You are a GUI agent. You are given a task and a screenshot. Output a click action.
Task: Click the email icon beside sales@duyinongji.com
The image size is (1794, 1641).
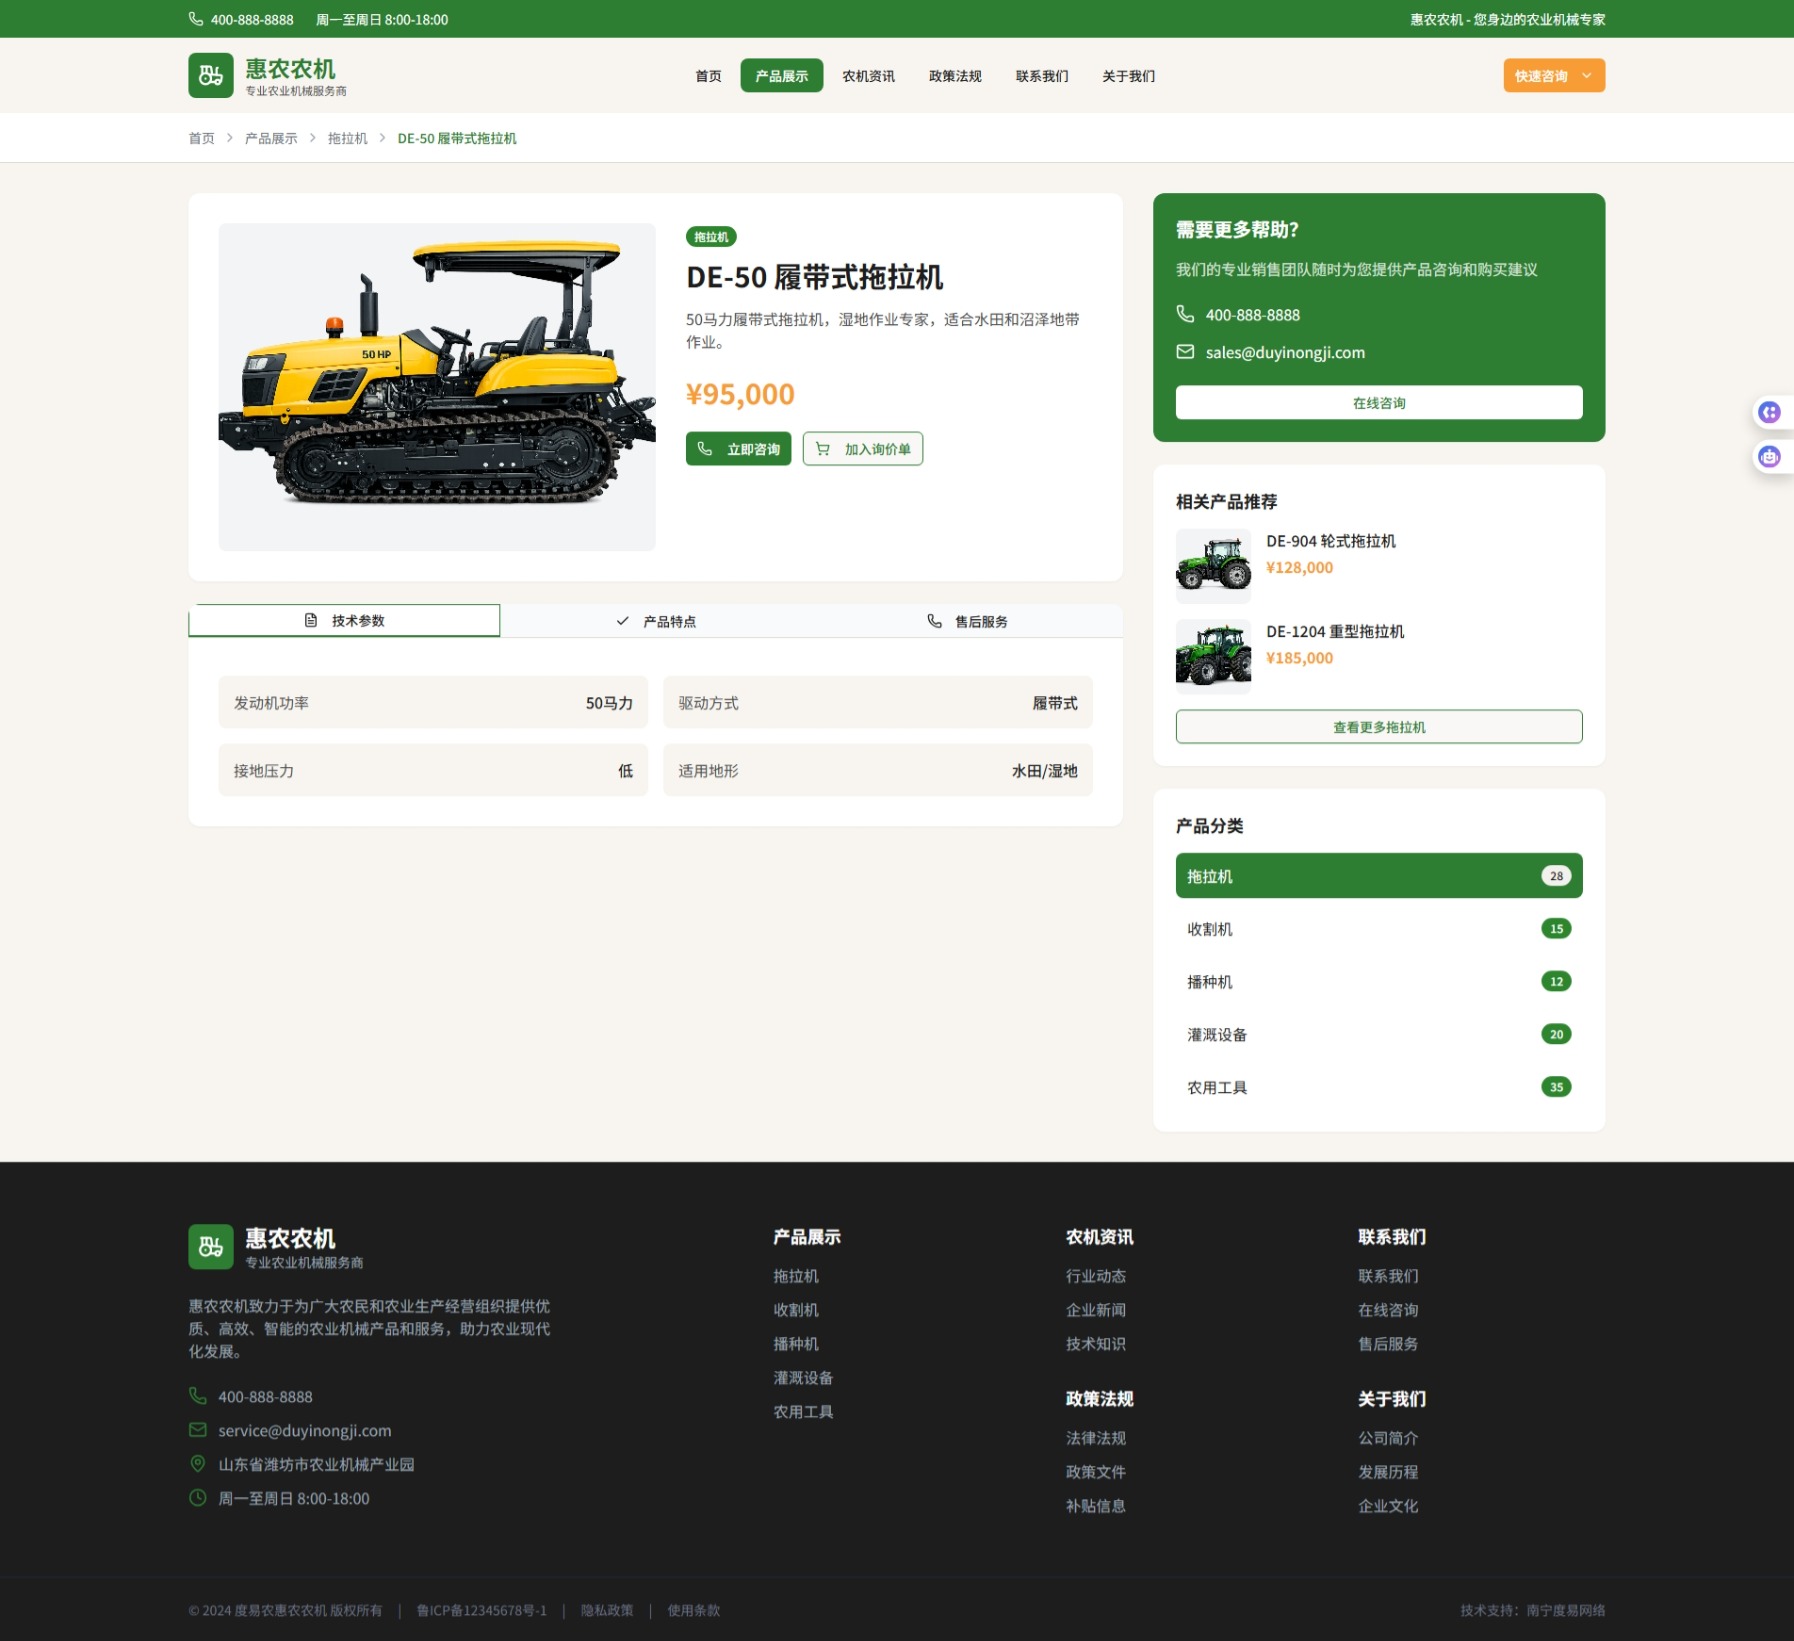click(1185, 352)
